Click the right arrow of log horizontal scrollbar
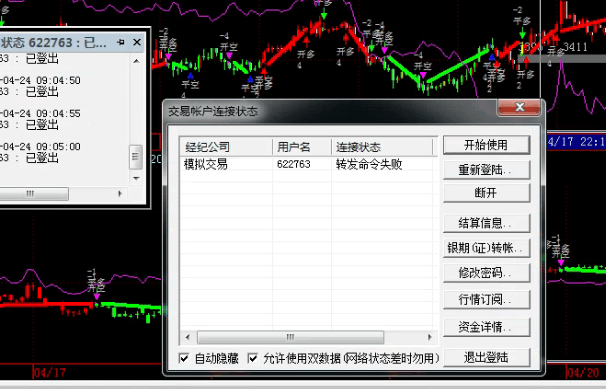The image size is (606, 389). pos(120,194)
